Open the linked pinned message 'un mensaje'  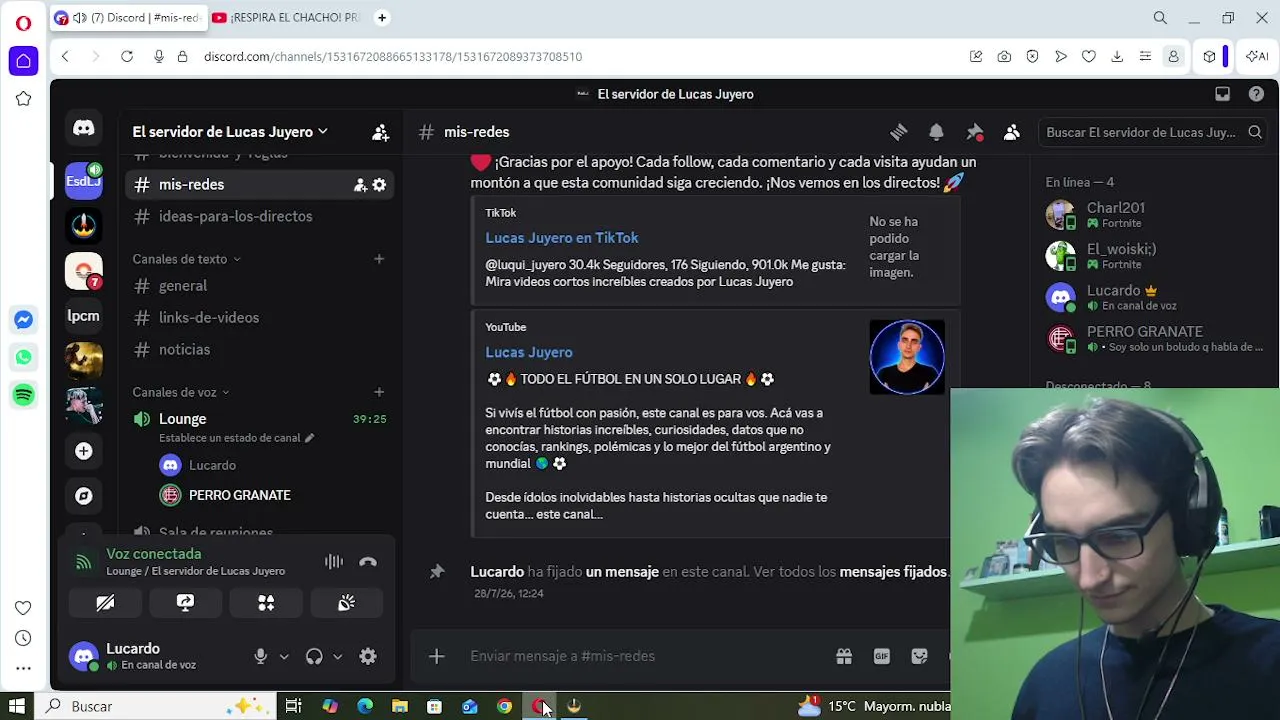(622, 572)
